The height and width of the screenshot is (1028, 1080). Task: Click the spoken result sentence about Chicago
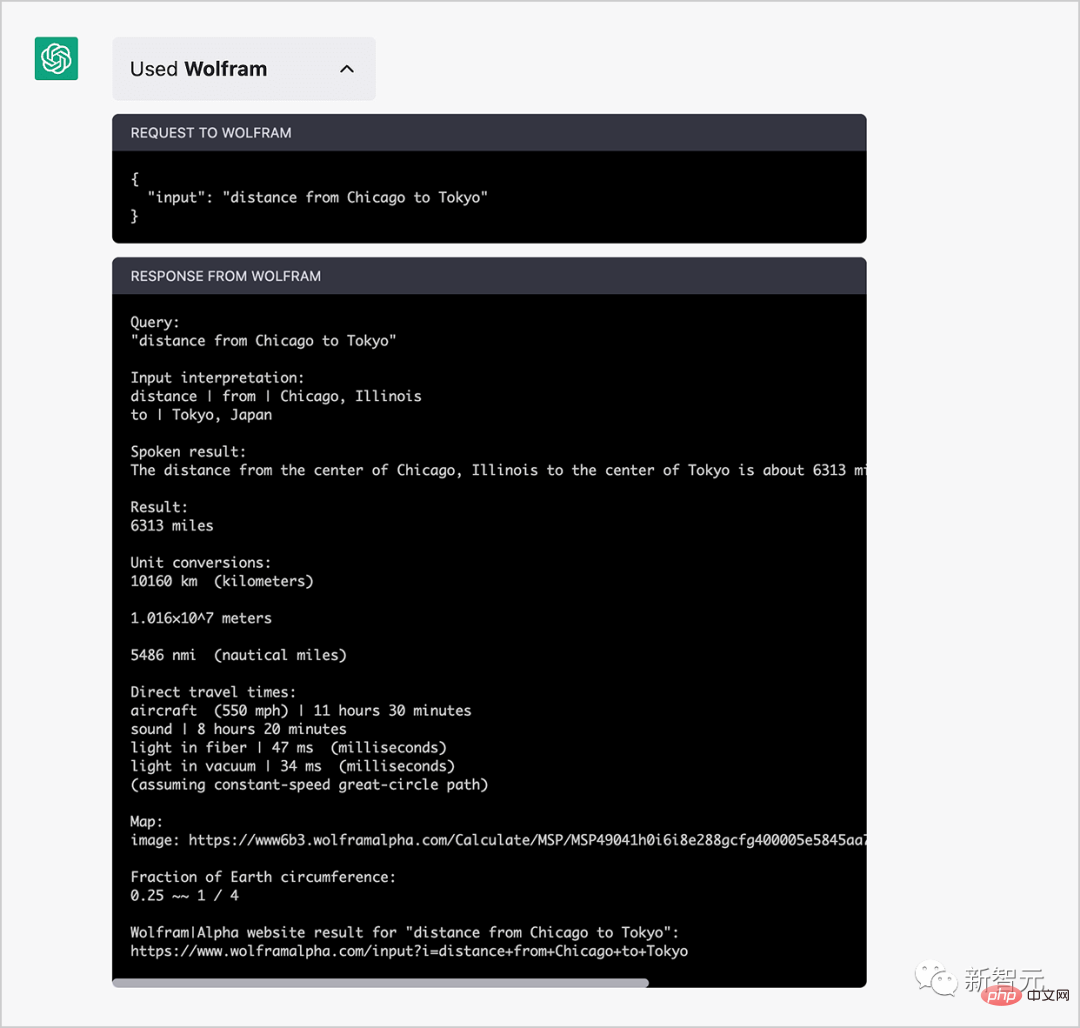[x=499, y=470]
